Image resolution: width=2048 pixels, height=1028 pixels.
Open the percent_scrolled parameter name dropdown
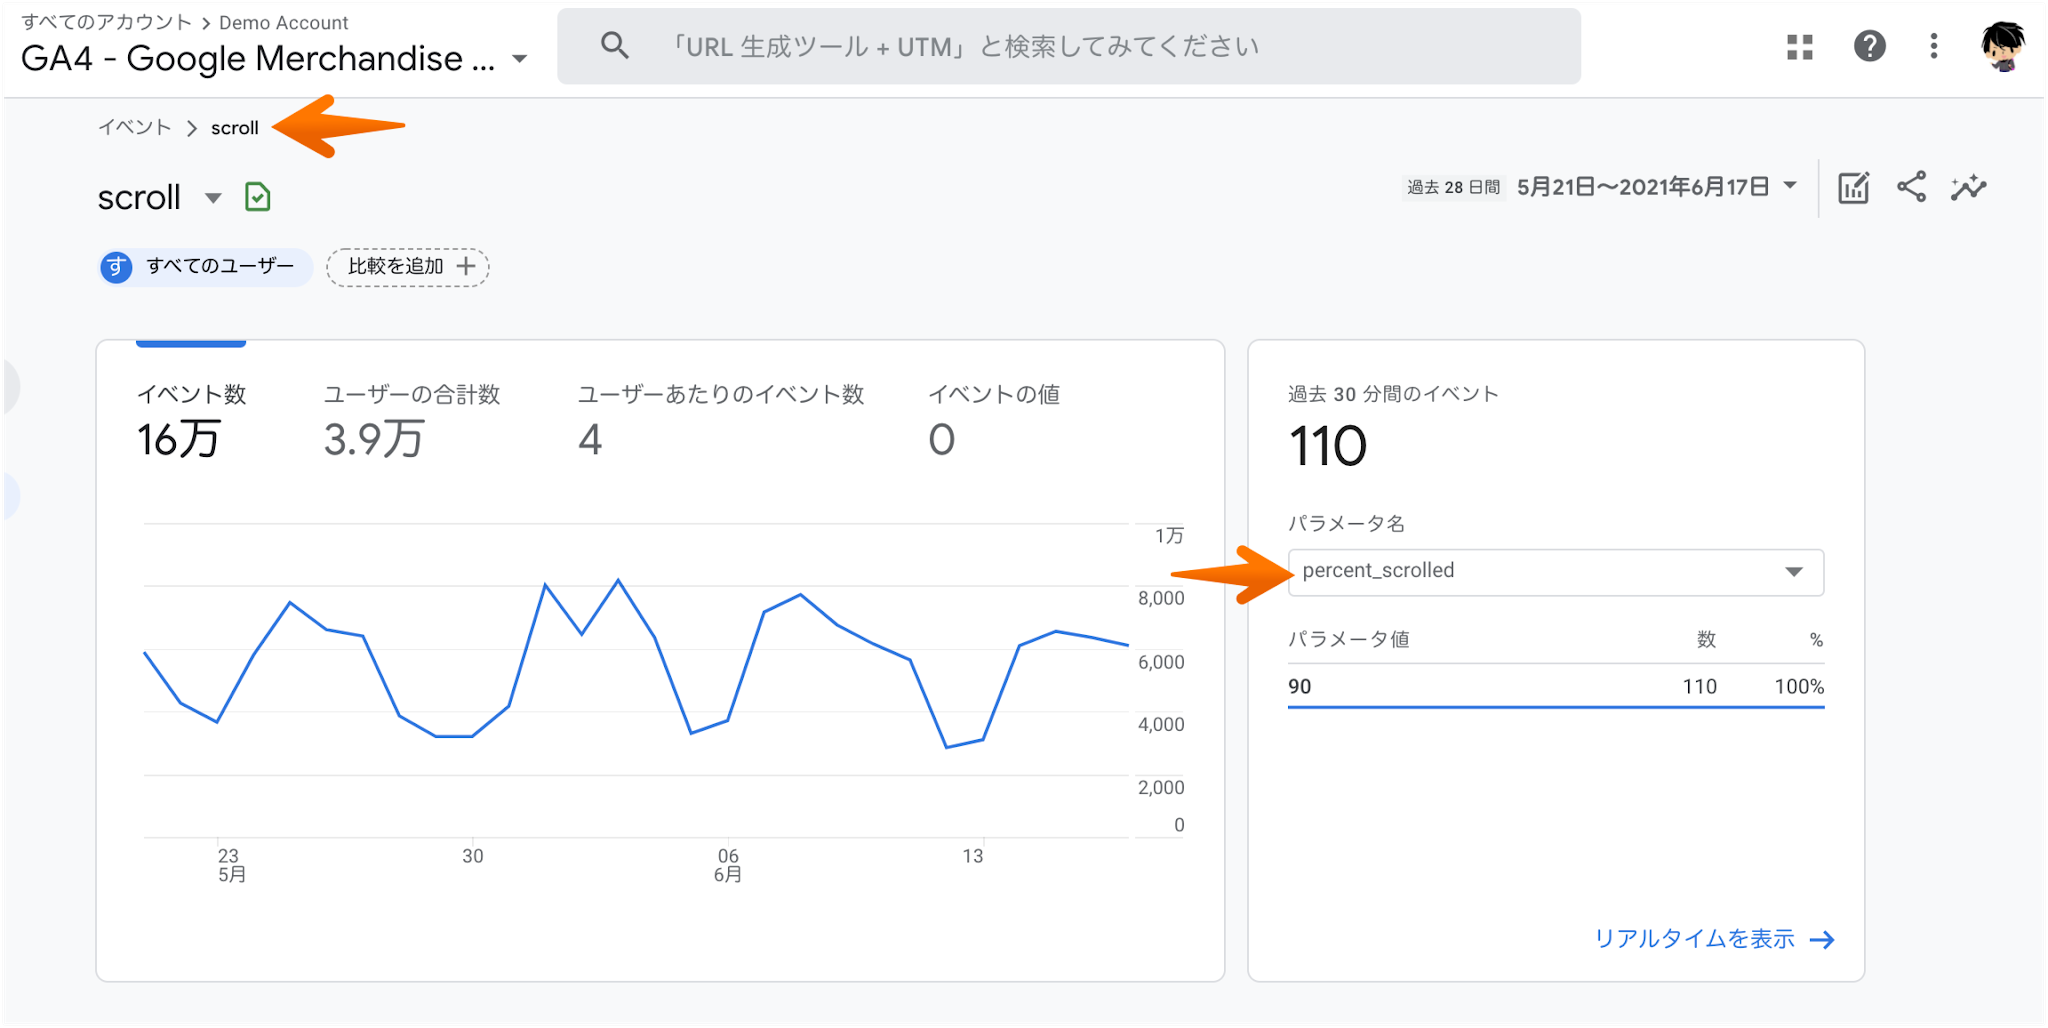1555,572
